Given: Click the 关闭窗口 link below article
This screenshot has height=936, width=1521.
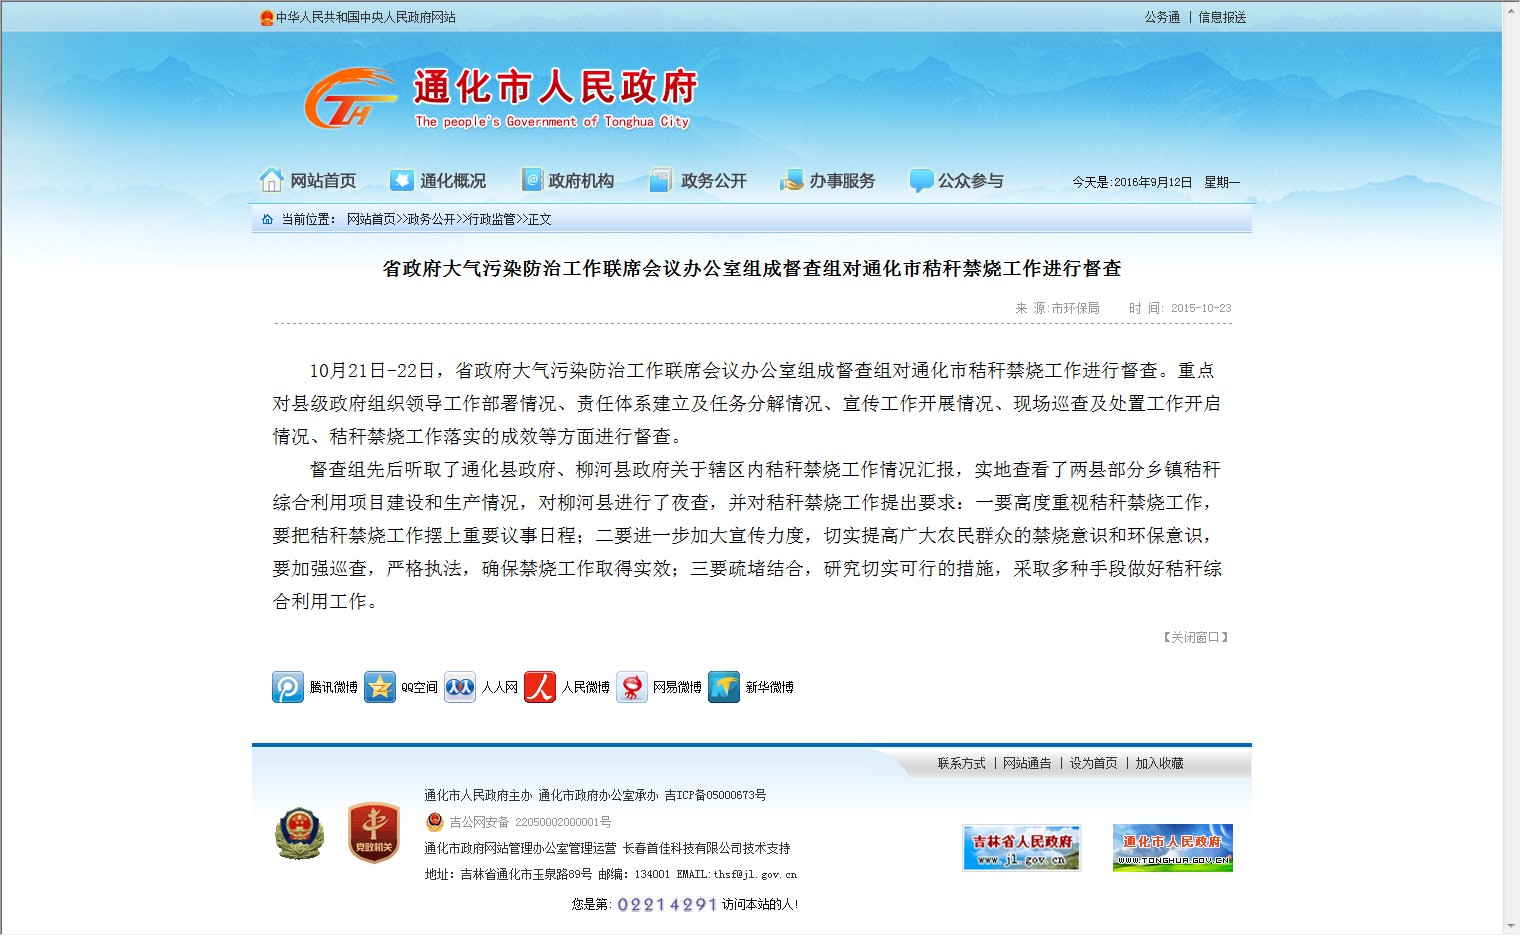Looking at the screenshot, I should coord(1195,637).
